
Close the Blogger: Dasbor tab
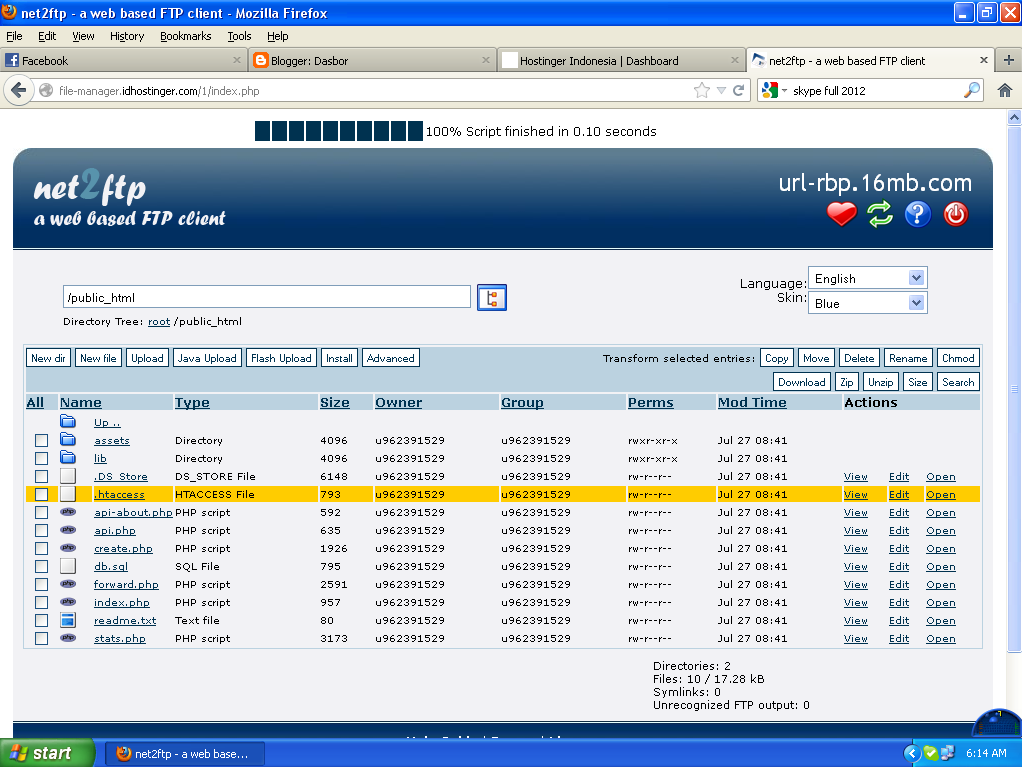486,60
